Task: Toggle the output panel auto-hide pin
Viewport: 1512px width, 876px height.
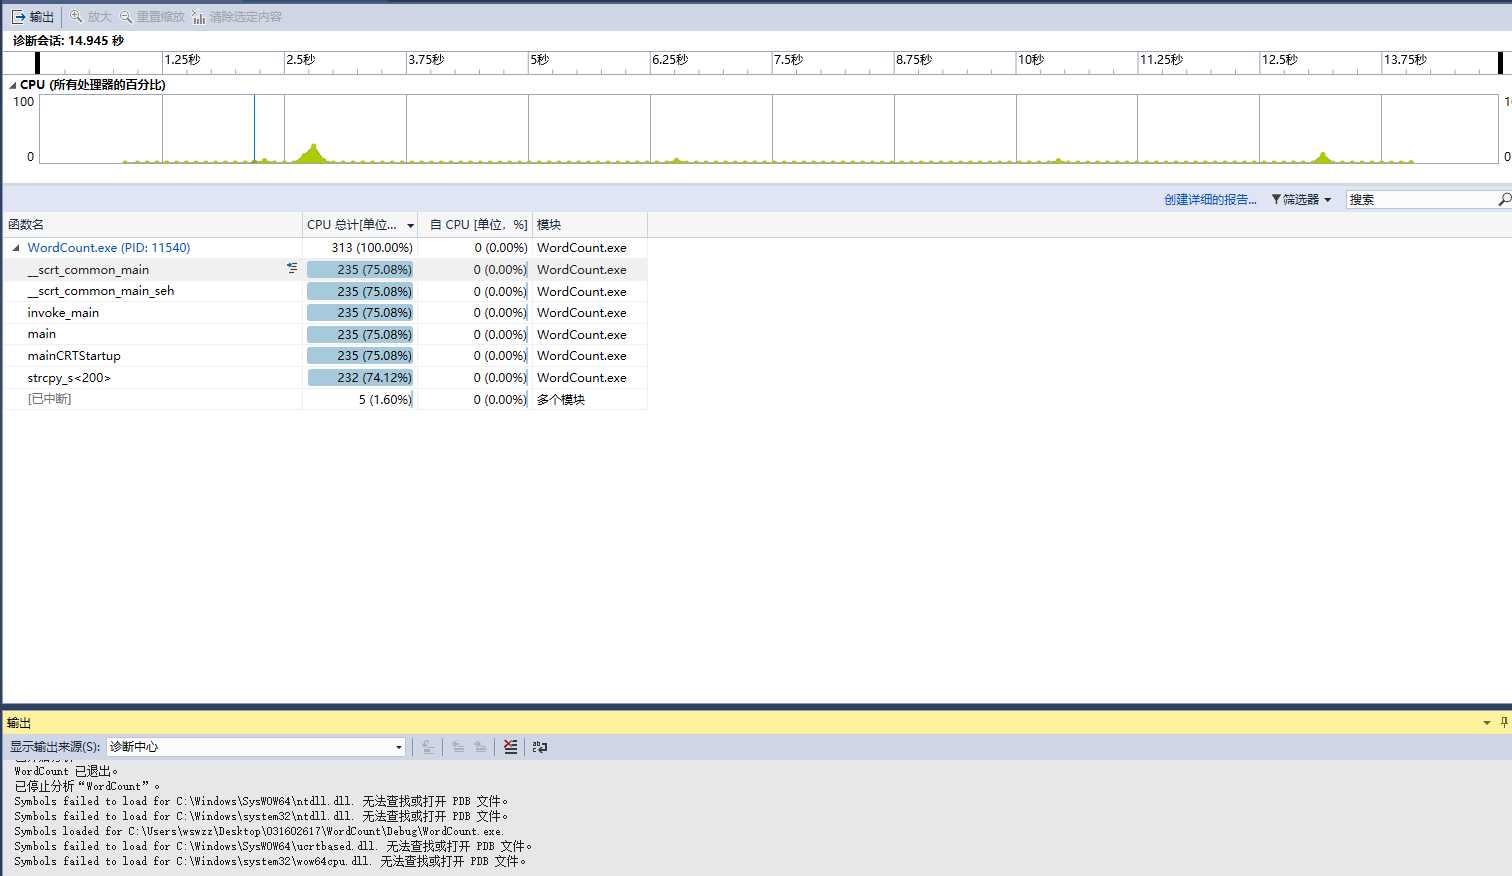Action: pyautogui.click(x=1504, y=722)
